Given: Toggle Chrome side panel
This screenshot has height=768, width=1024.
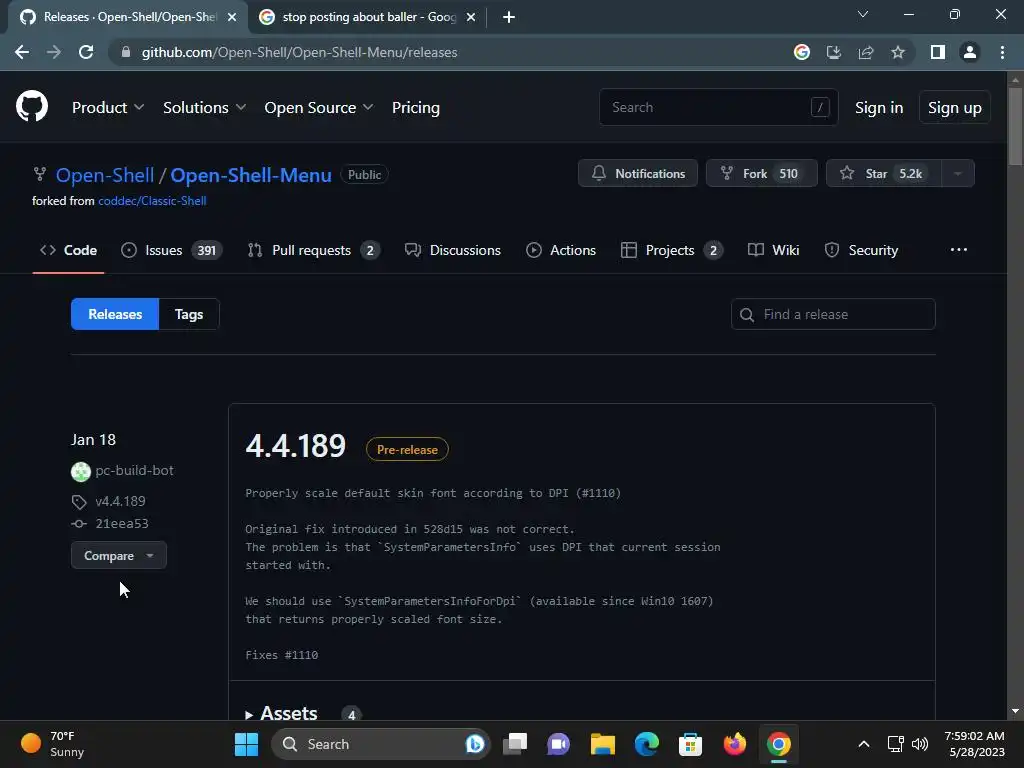Looking at the screenshot, I should pyautogui.click(x=938, y=52).
